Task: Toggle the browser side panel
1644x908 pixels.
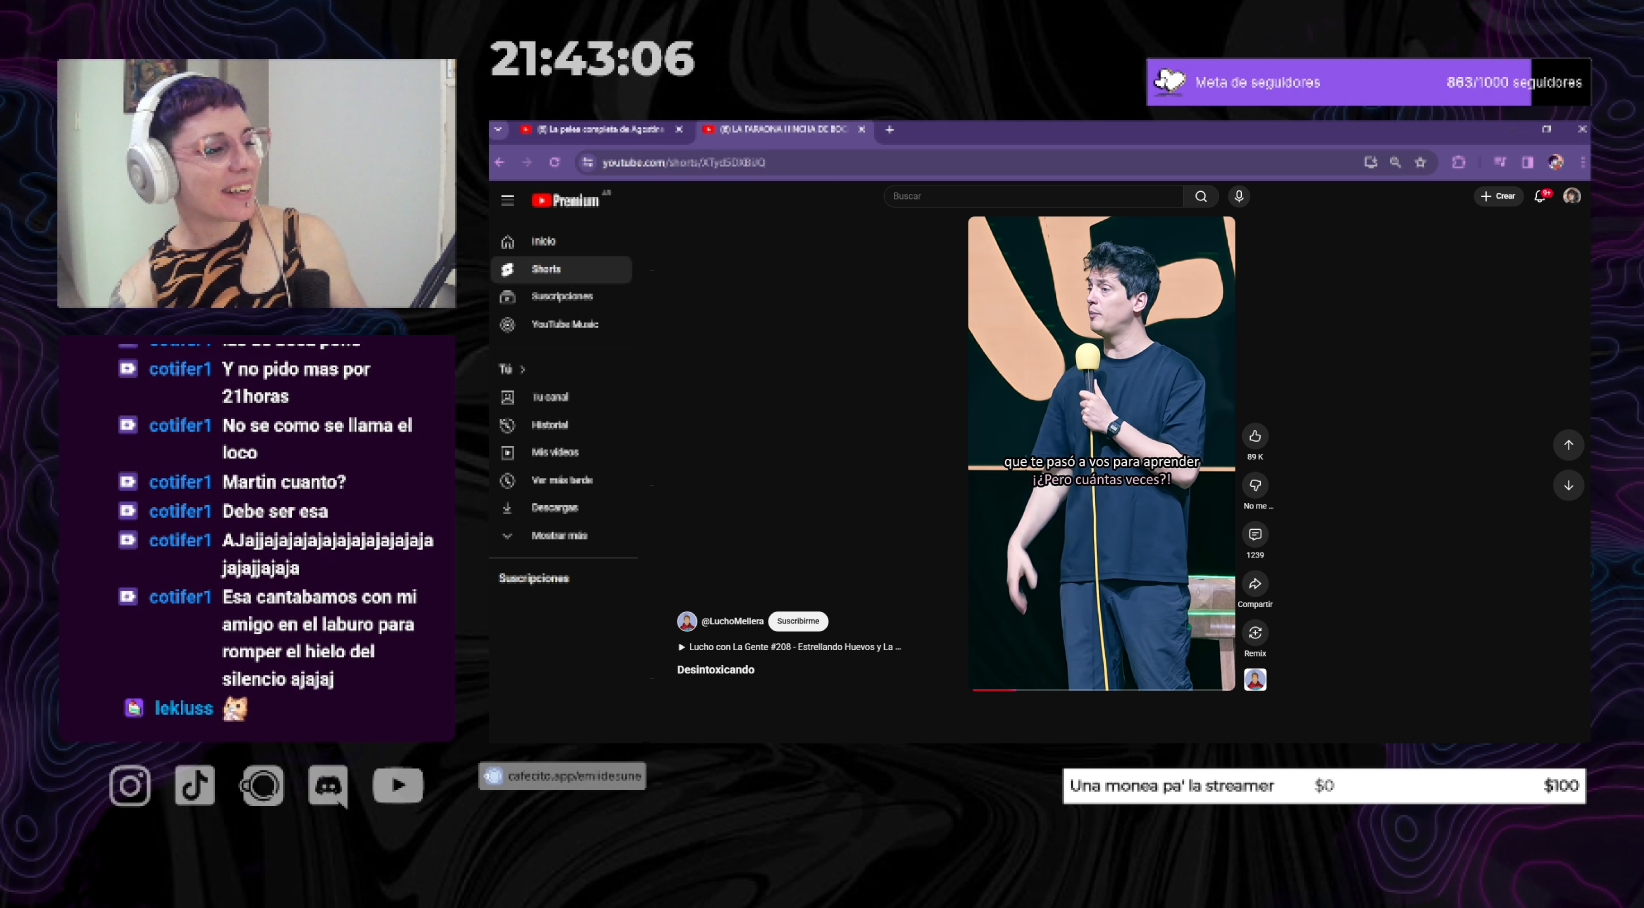Action: point(1527,162)
